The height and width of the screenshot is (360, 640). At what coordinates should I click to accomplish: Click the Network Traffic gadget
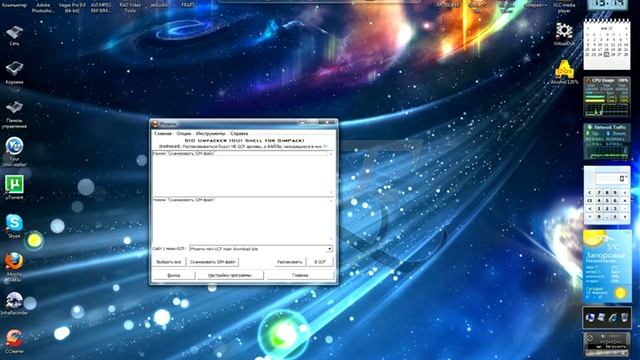[607, 142]
